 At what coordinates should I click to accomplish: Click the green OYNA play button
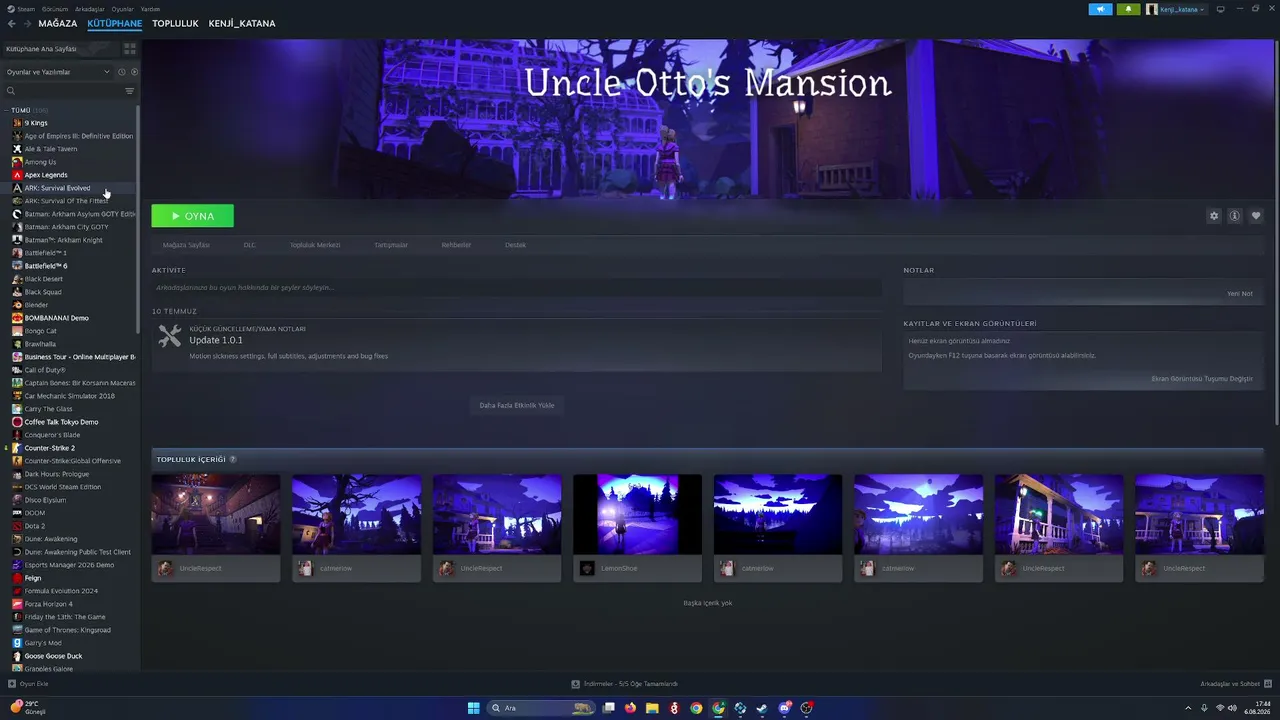(193, 216)
